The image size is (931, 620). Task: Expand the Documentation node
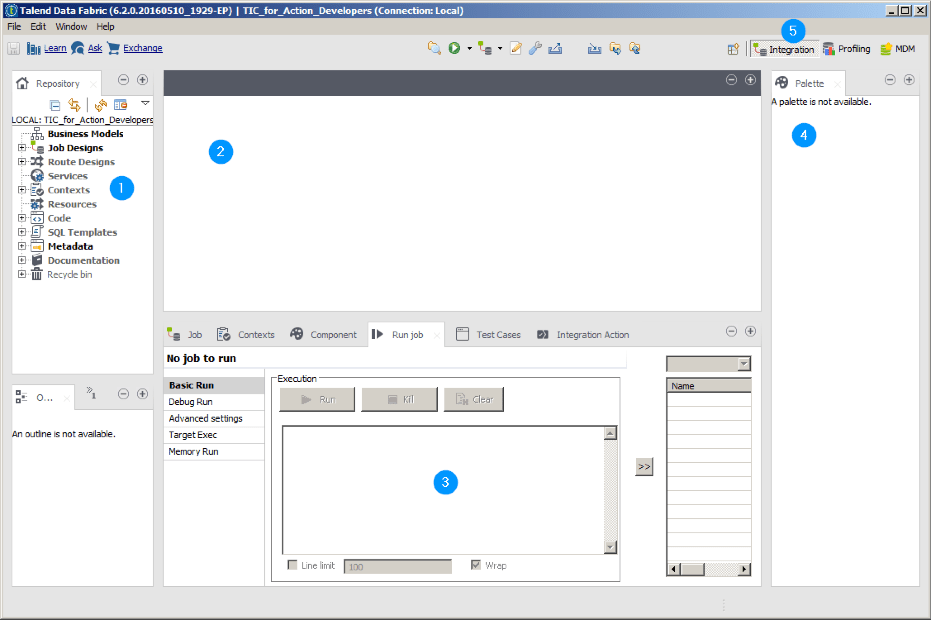pyautogui.click(x=22, y=260)
